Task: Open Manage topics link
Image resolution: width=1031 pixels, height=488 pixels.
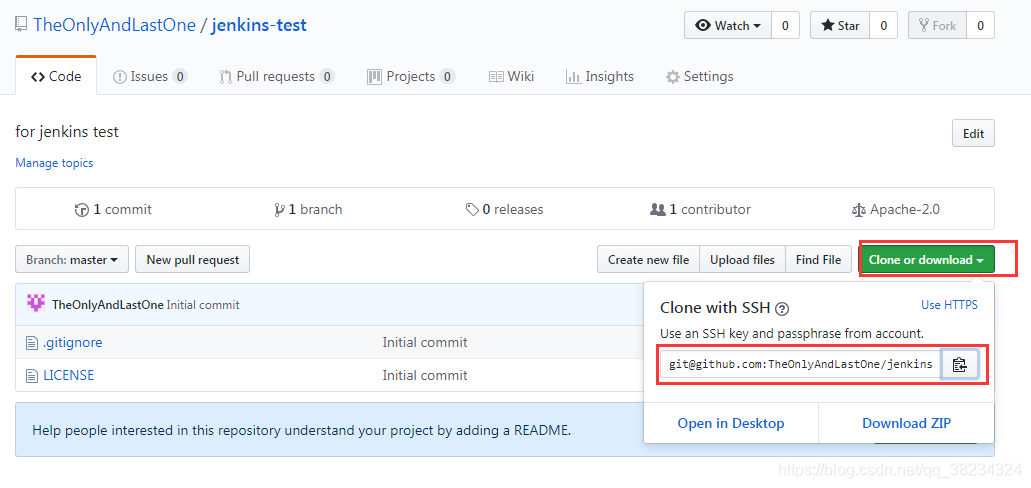Action: [55, 162]
